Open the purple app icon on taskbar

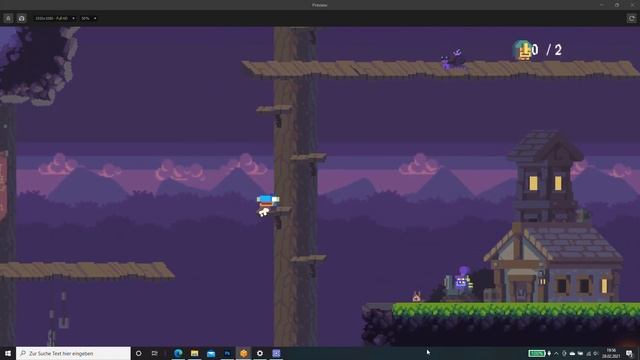coord(276,353)
